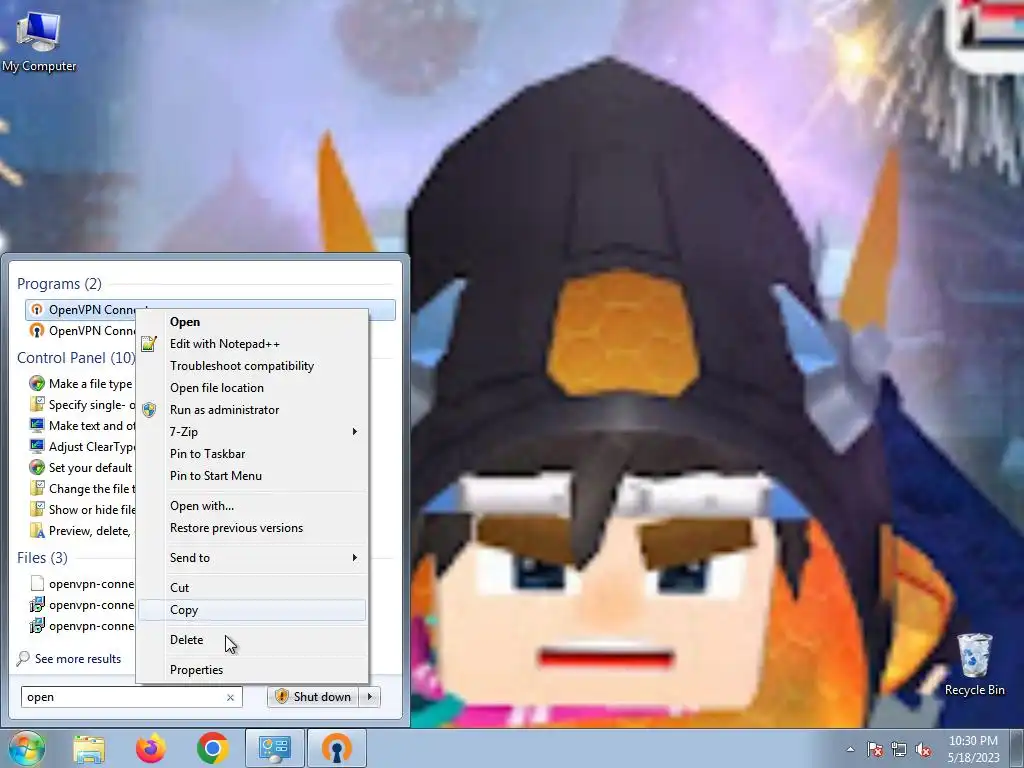
Task: Choose Pin to Start Menu
Action: 251,475
